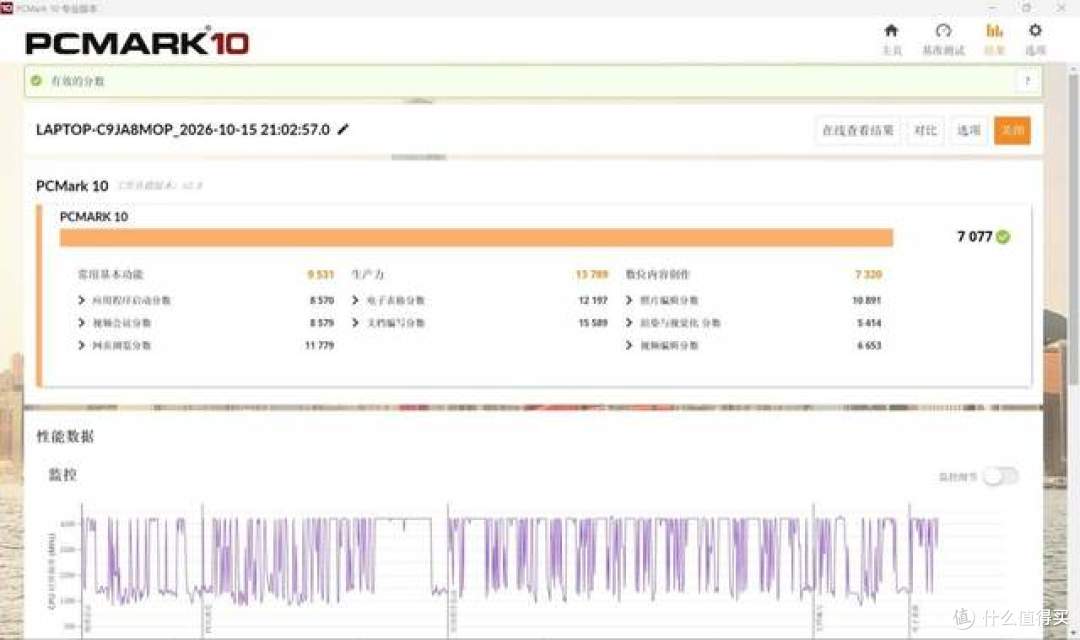Image resolution: width=1080 pixels, height=640 pixels.
Task: Click the Productivity score 13 789
Action: (592, 274)
